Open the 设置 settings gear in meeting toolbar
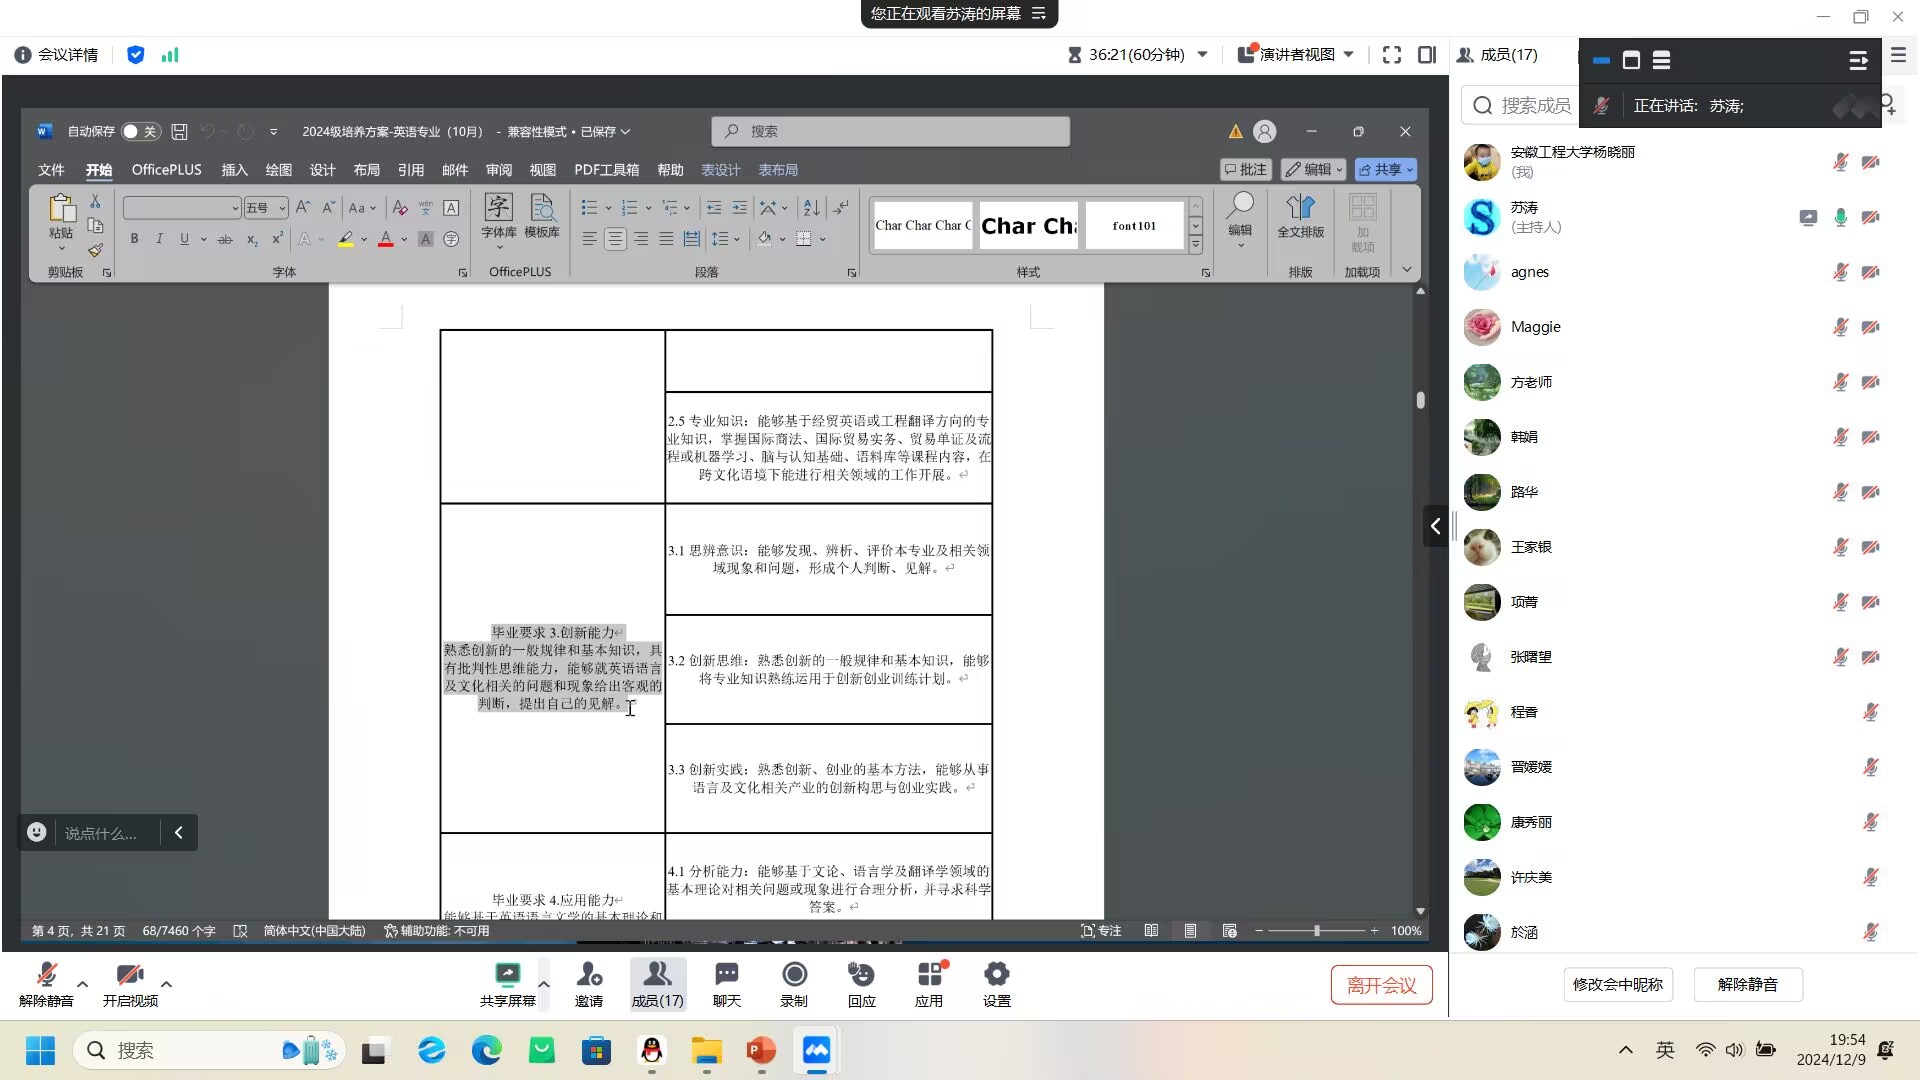 tap(997, 985)
